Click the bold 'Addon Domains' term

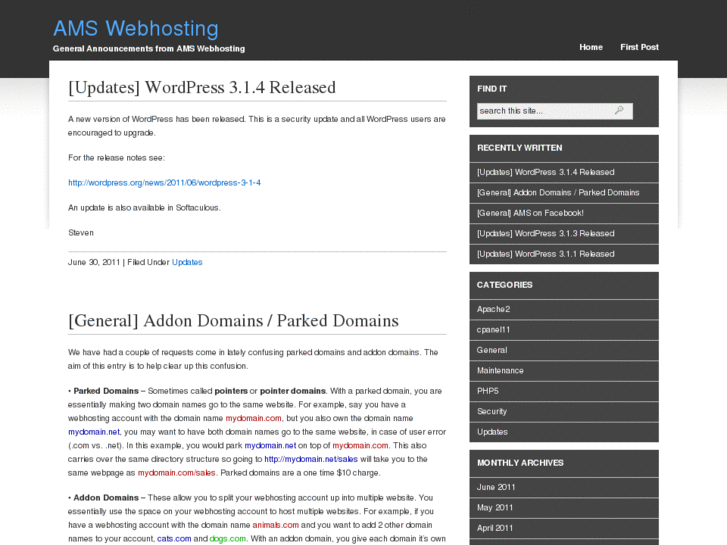tap(106, 498)
